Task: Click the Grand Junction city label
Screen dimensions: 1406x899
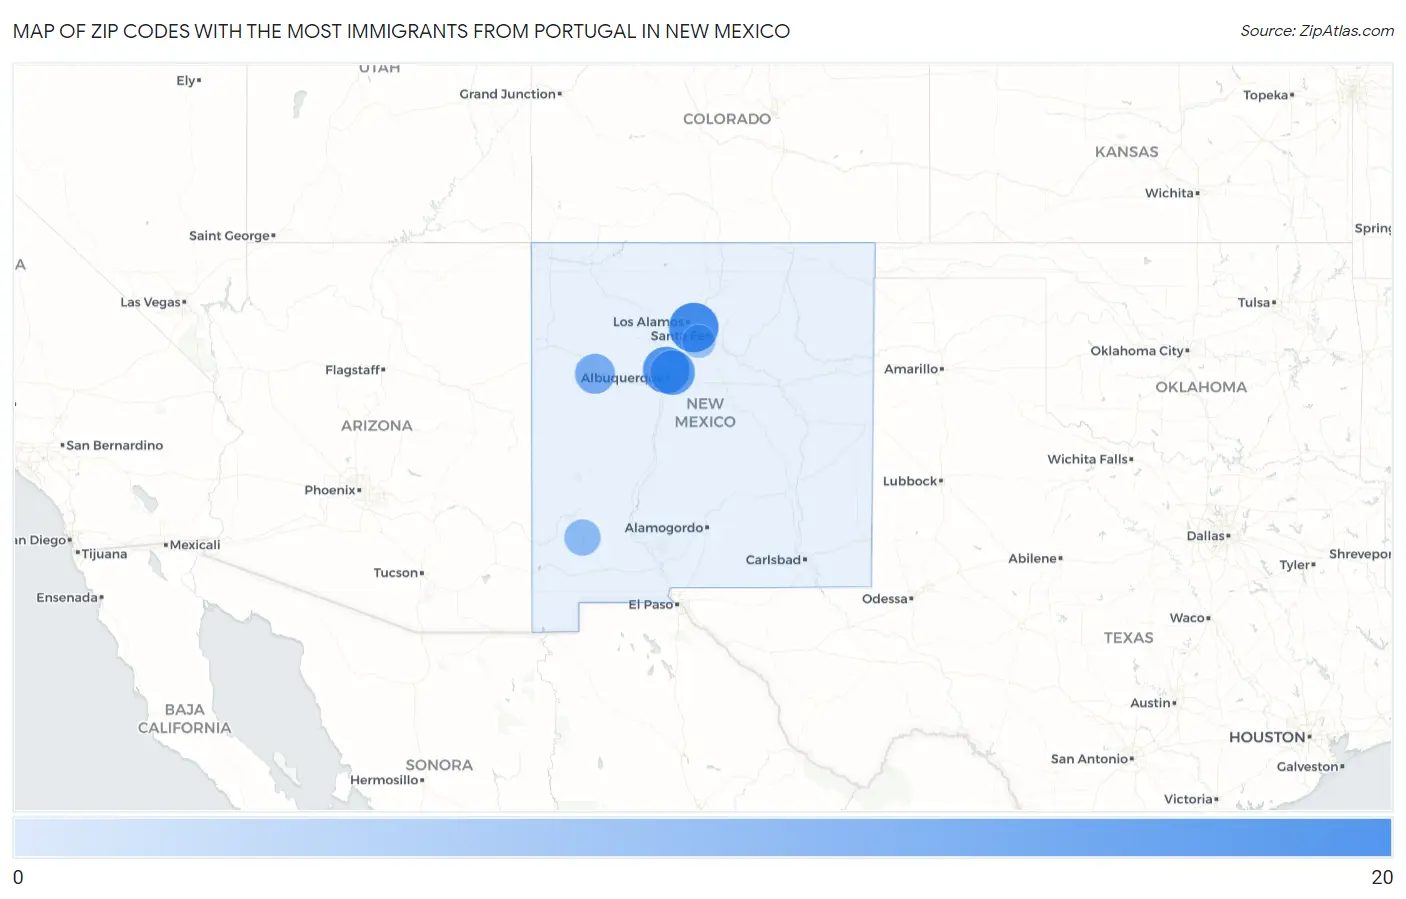Action: pyautogui.click(x=508, y=94)
